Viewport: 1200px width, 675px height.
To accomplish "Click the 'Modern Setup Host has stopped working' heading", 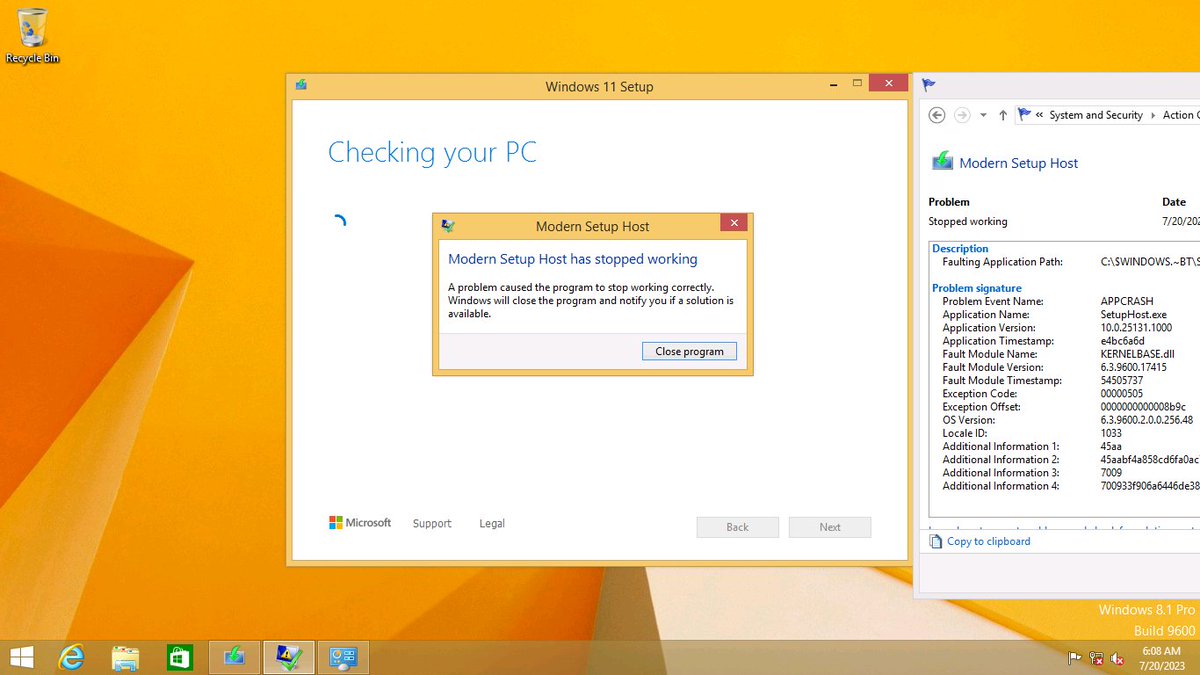I will [x=572, y=259].
